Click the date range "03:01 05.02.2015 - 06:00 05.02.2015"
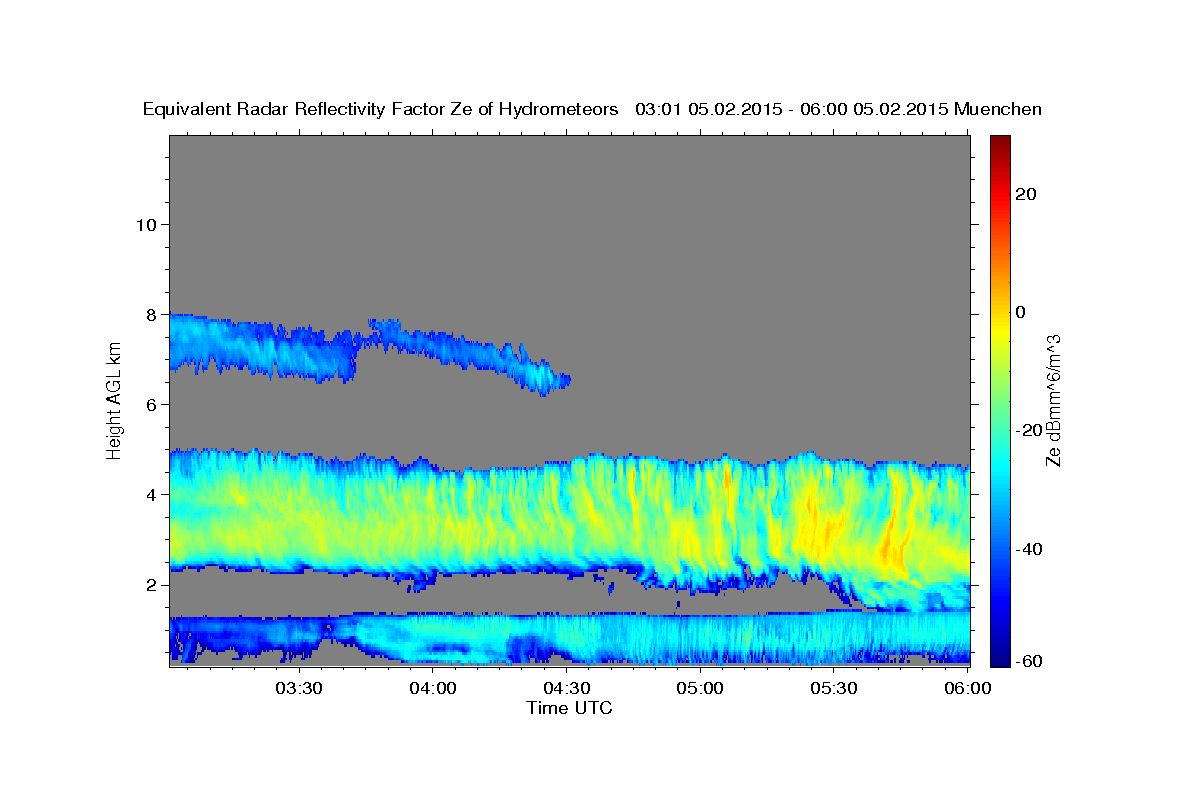1200x800 pixels. point(790,110)
